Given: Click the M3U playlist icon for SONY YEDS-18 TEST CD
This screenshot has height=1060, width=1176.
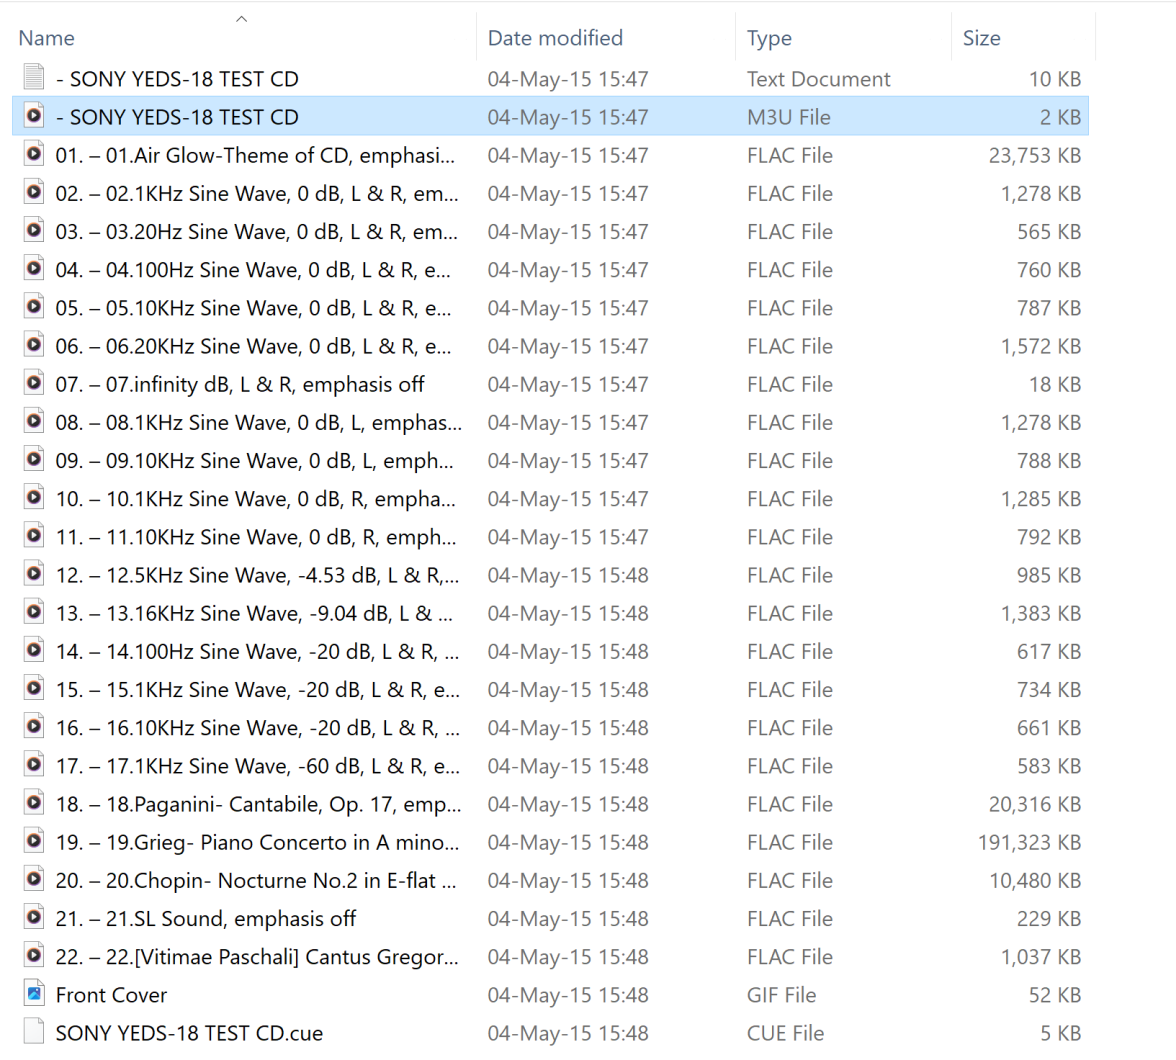Looking at the screenshot, I should pyautogui.click(x=34, y=115).
